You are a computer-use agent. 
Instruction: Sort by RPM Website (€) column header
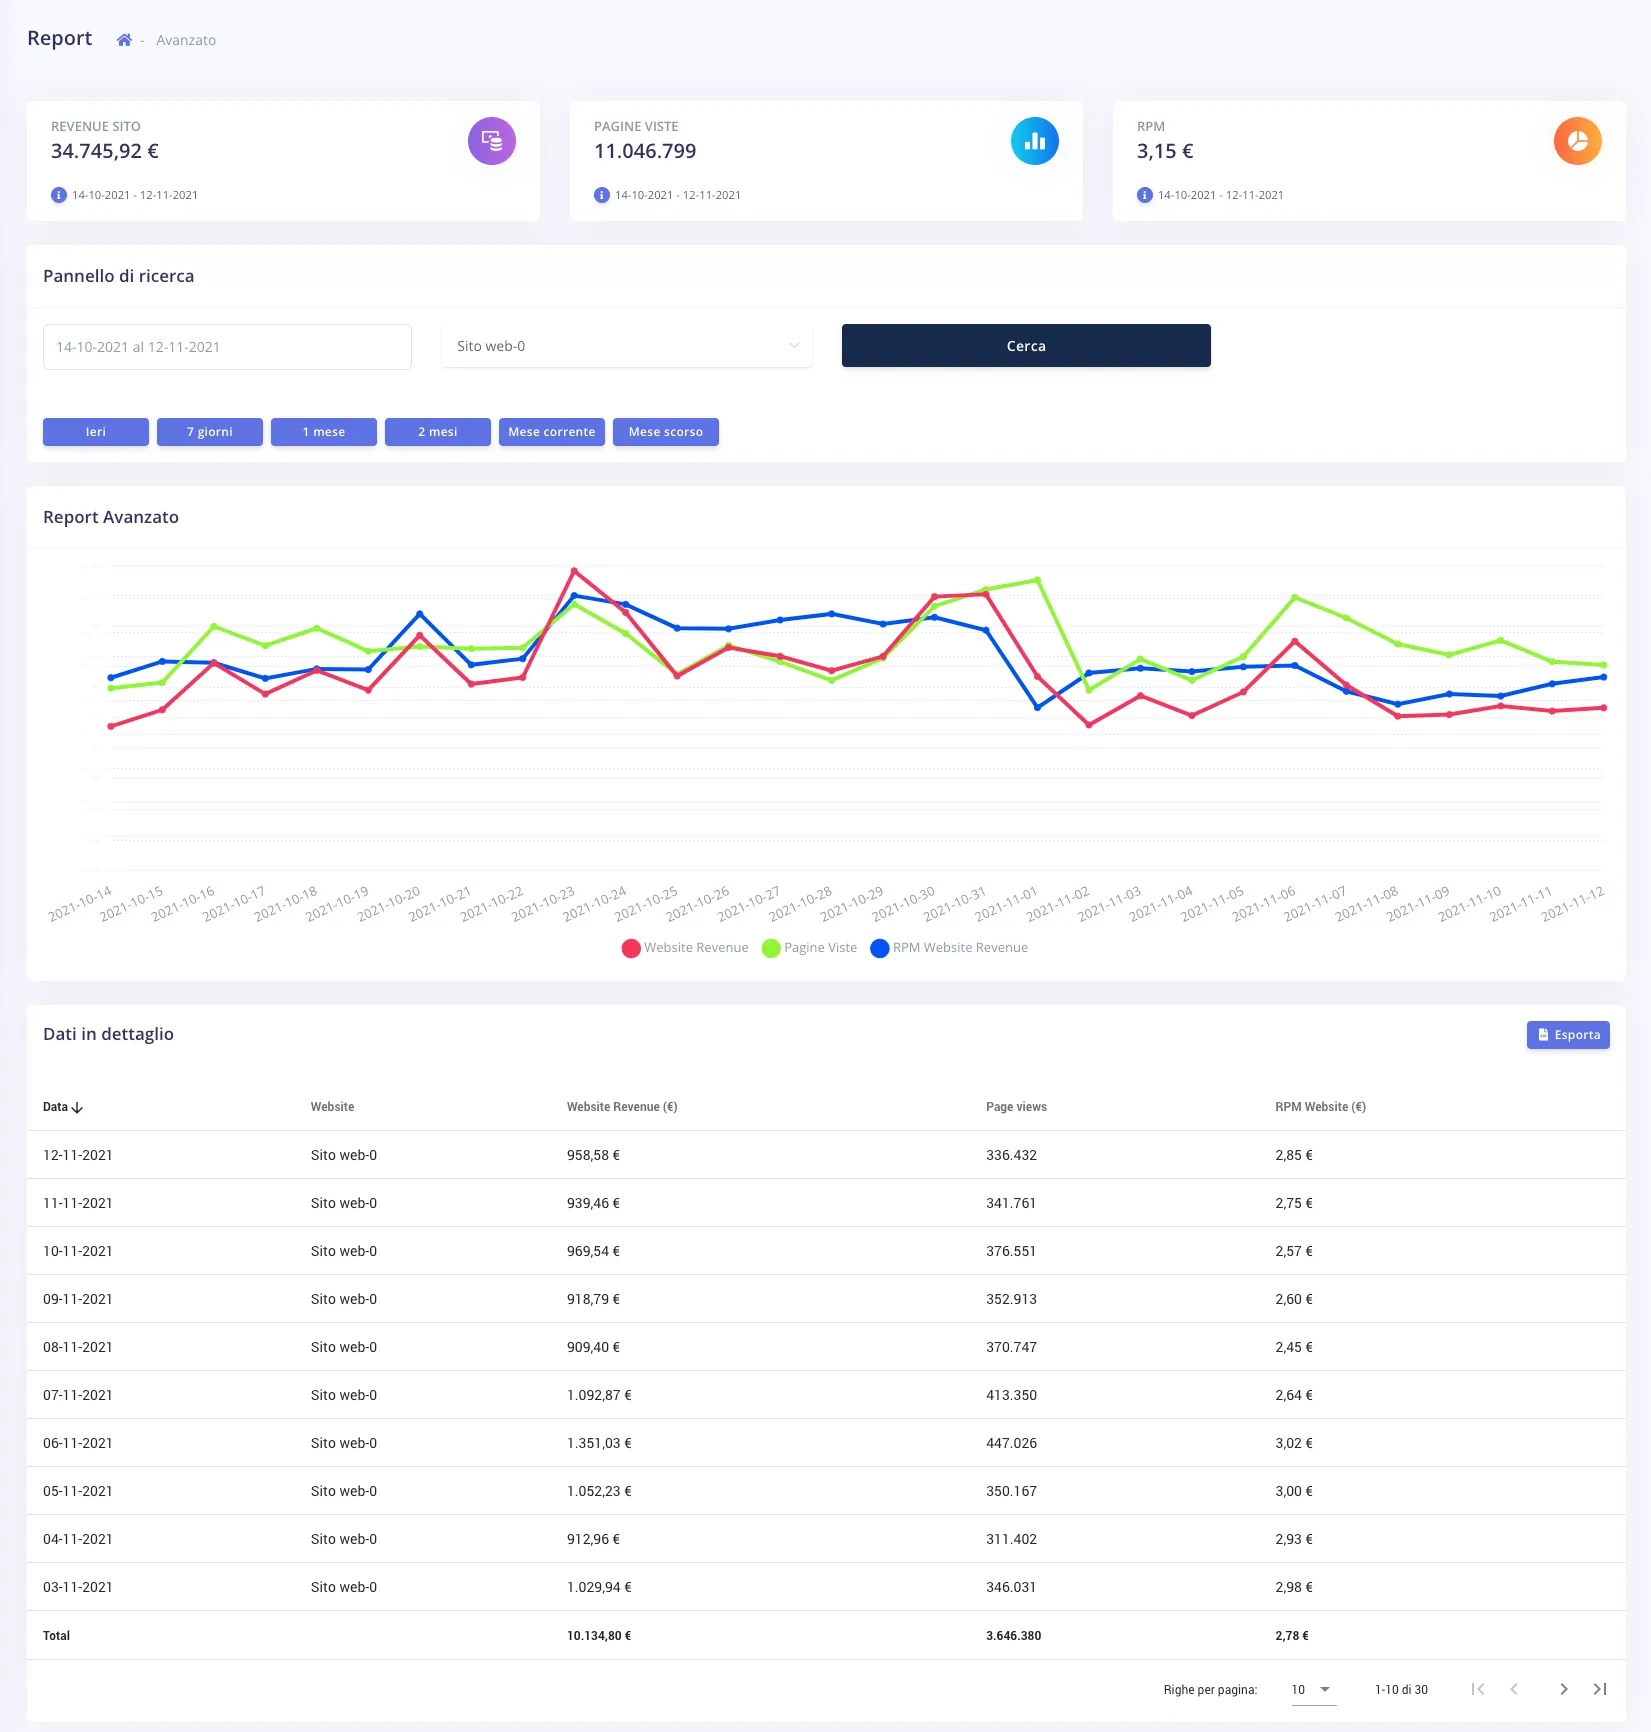(1320, 1107)
